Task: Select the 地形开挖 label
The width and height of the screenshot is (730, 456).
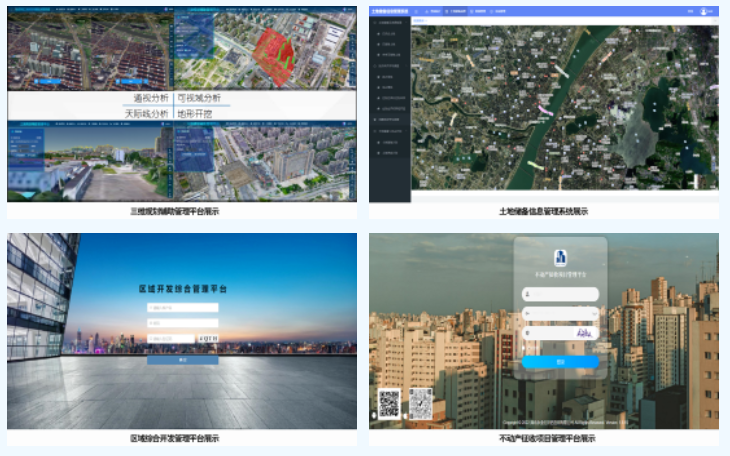Action: tap(198, 114)
